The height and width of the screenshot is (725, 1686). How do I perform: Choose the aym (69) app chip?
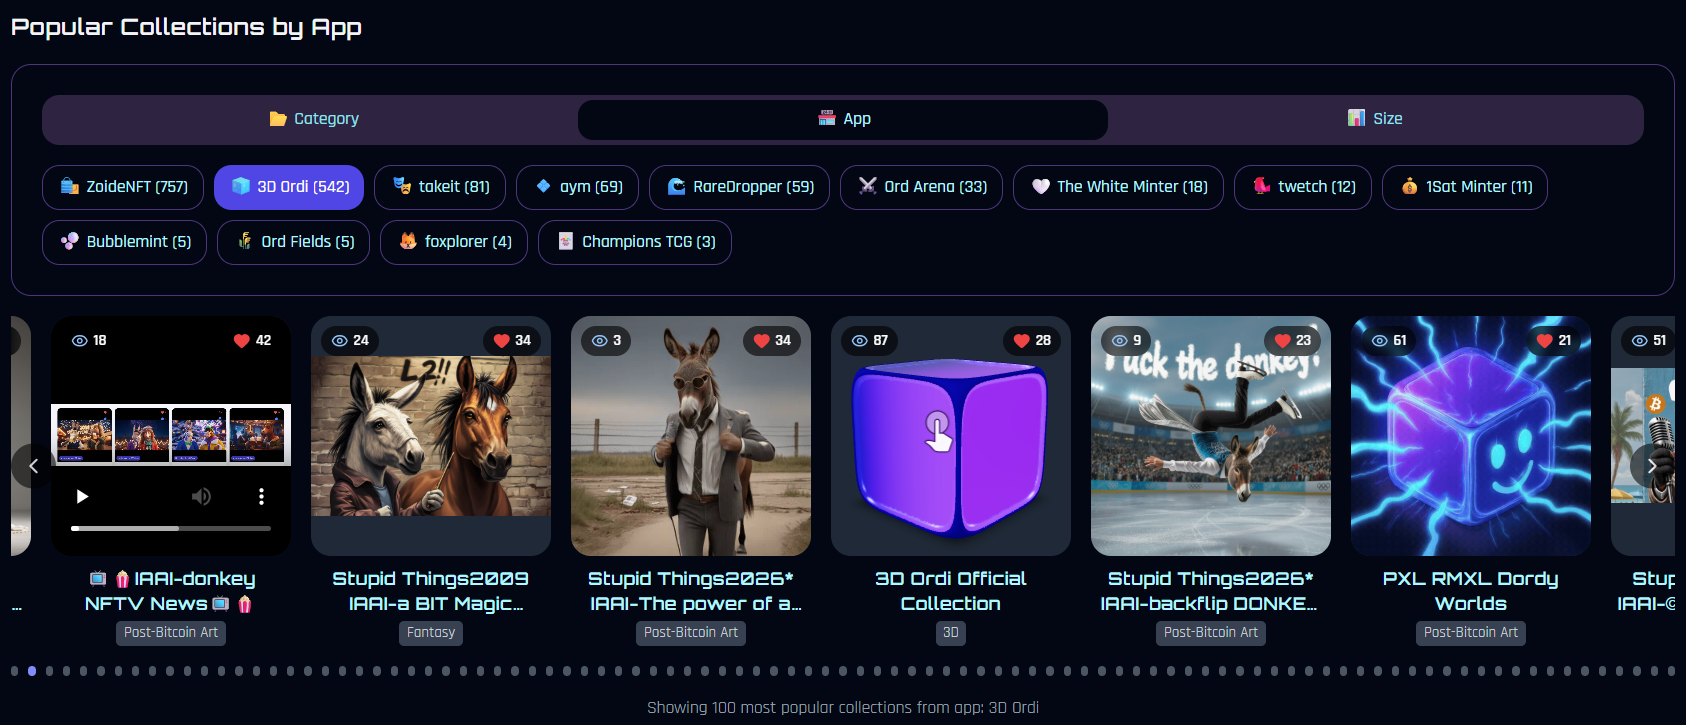pos(577,187)
